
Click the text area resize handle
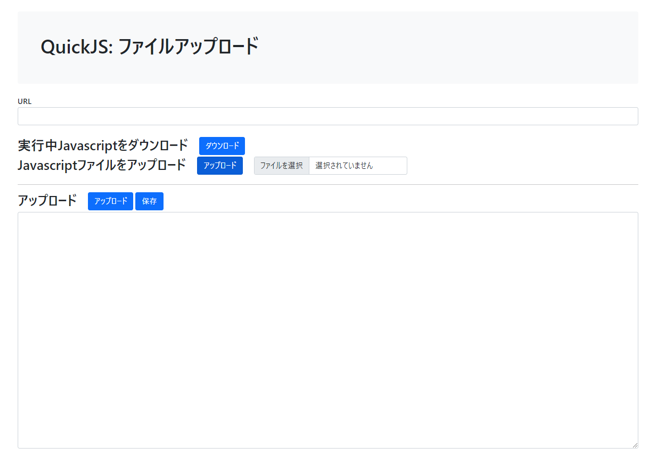pyautogui.click(x=635, y=445)
